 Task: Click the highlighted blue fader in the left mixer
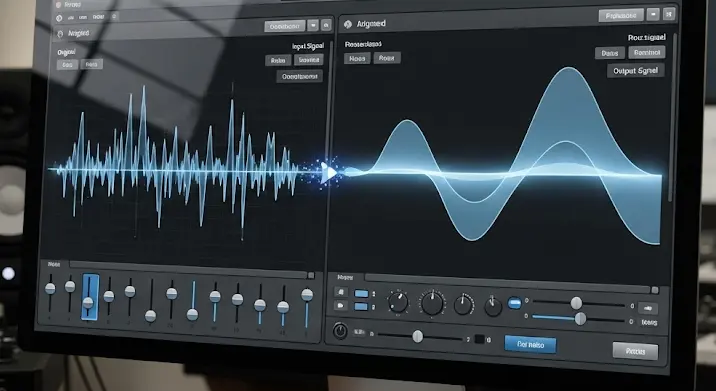(x=90, y=297)
